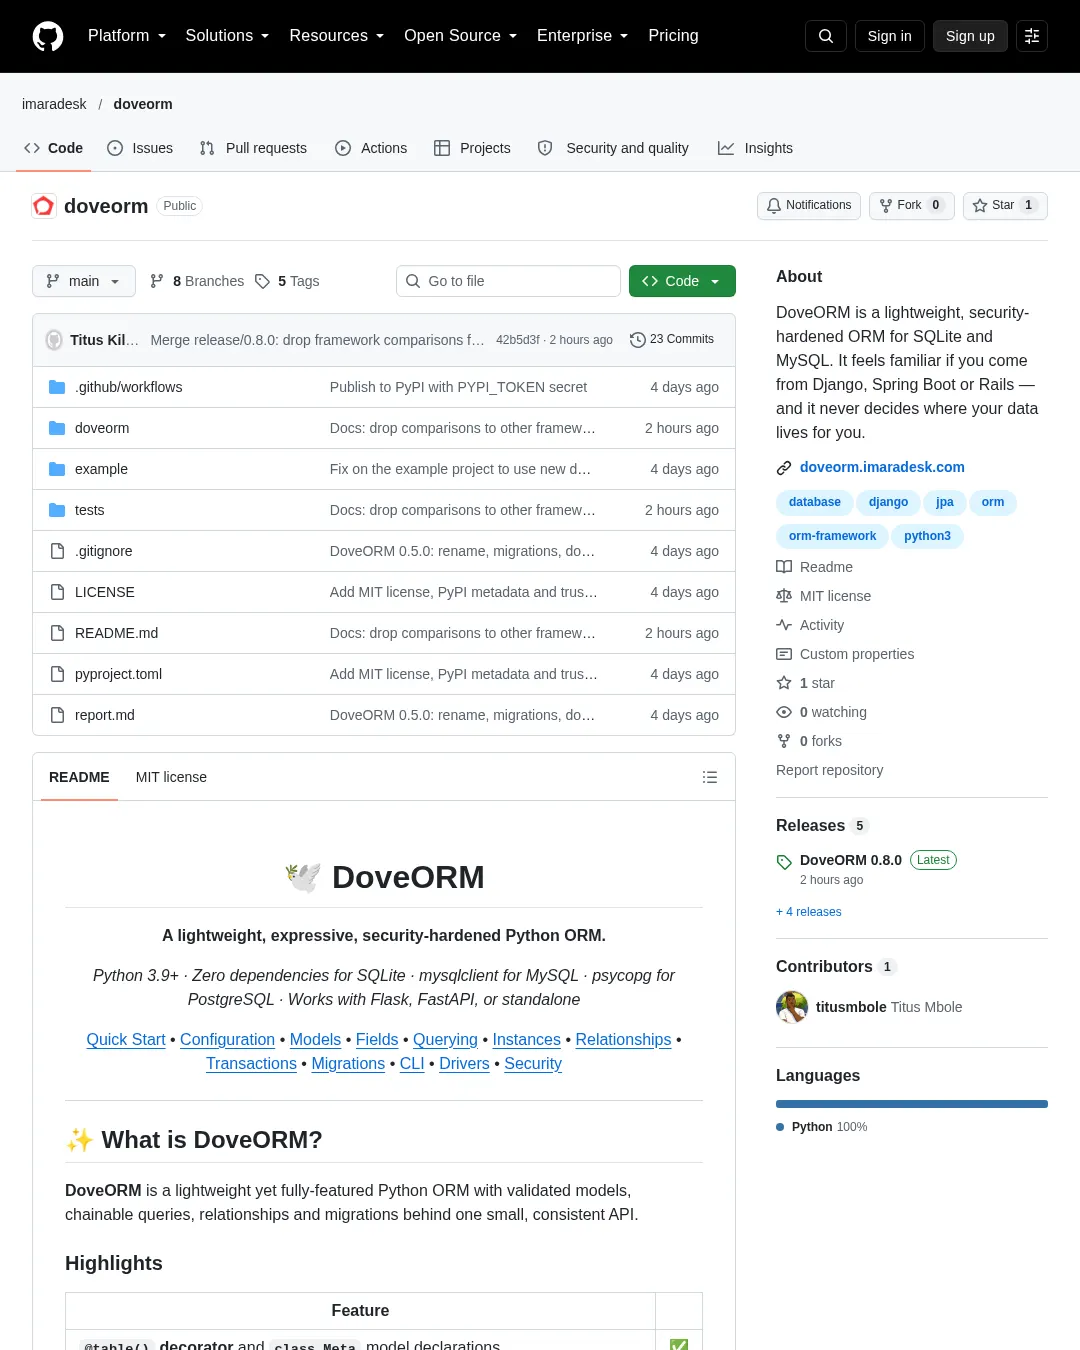Viewport: 1080px width, 1350px height.
Task: Click the Notifications button
Action: point(809,205)
